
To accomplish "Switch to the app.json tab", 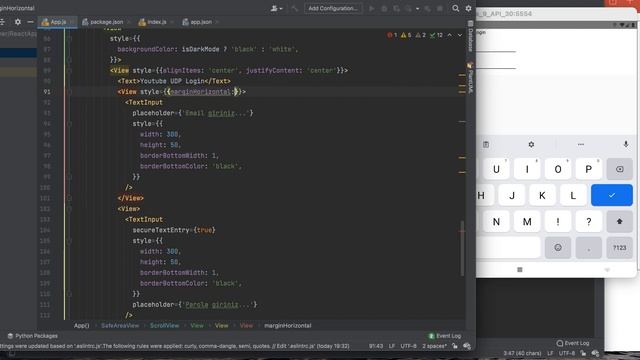I will point(200,22).
